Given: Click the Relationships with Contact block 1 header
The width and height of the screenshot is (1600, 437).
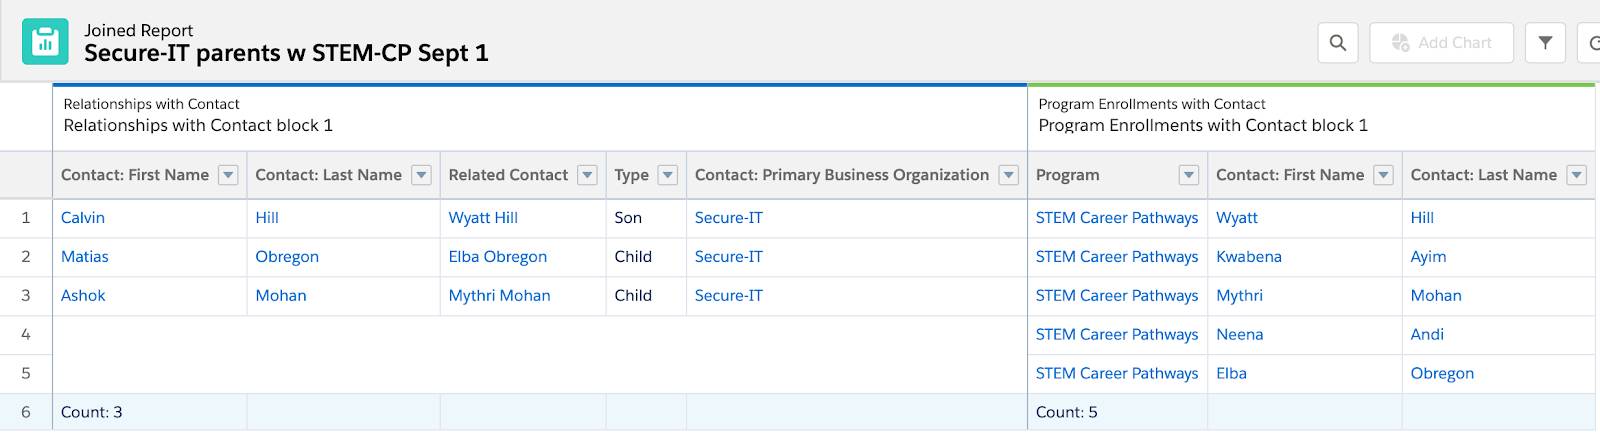Looking at the screenshot, I should point(198,126).
